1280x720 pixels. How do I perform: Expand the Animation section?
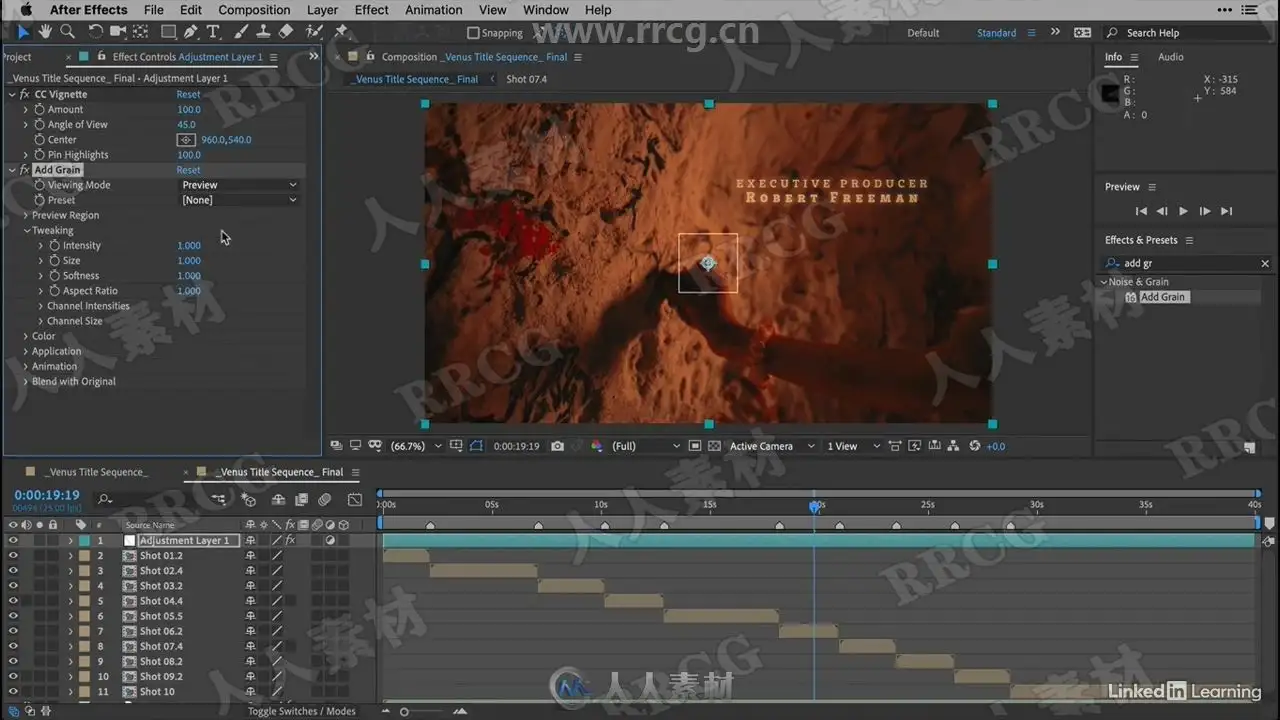[26, 366]
